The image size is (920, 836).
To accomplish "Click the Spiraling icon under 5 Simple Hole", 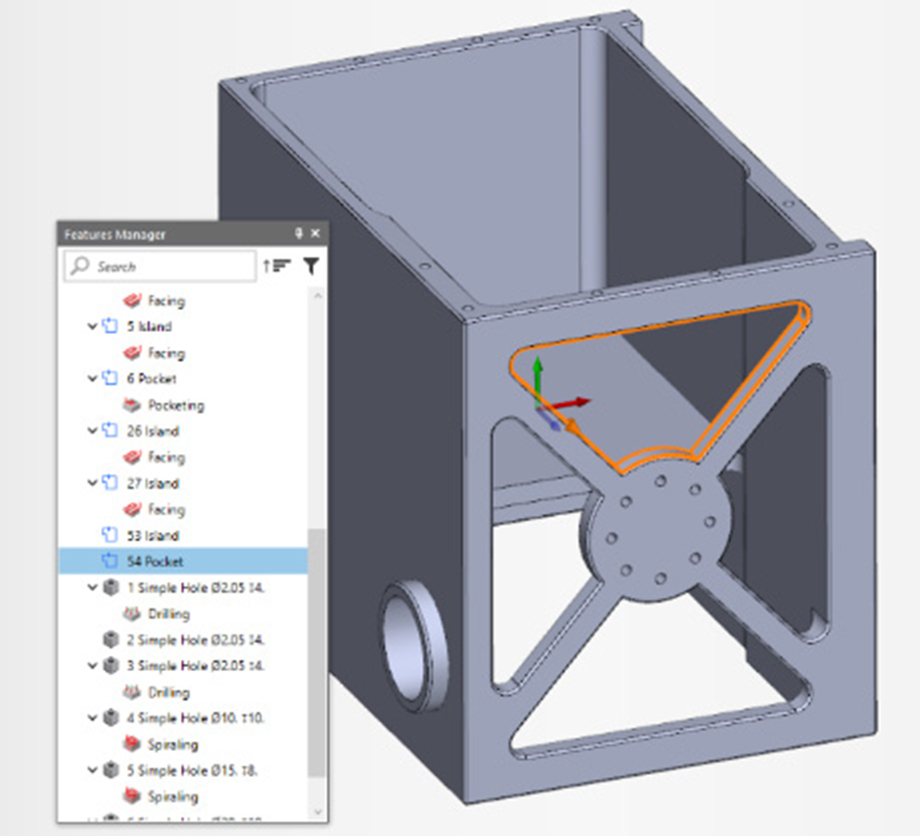I will coord(130,796).
